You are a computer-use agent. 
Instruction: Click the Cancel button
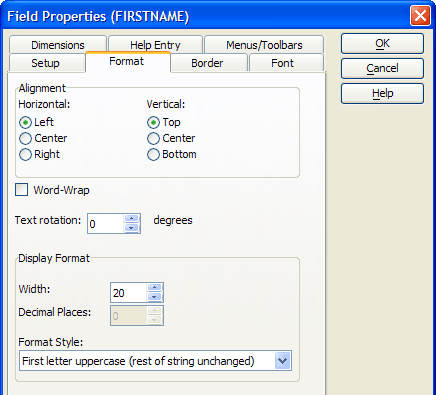pos(382,68)
